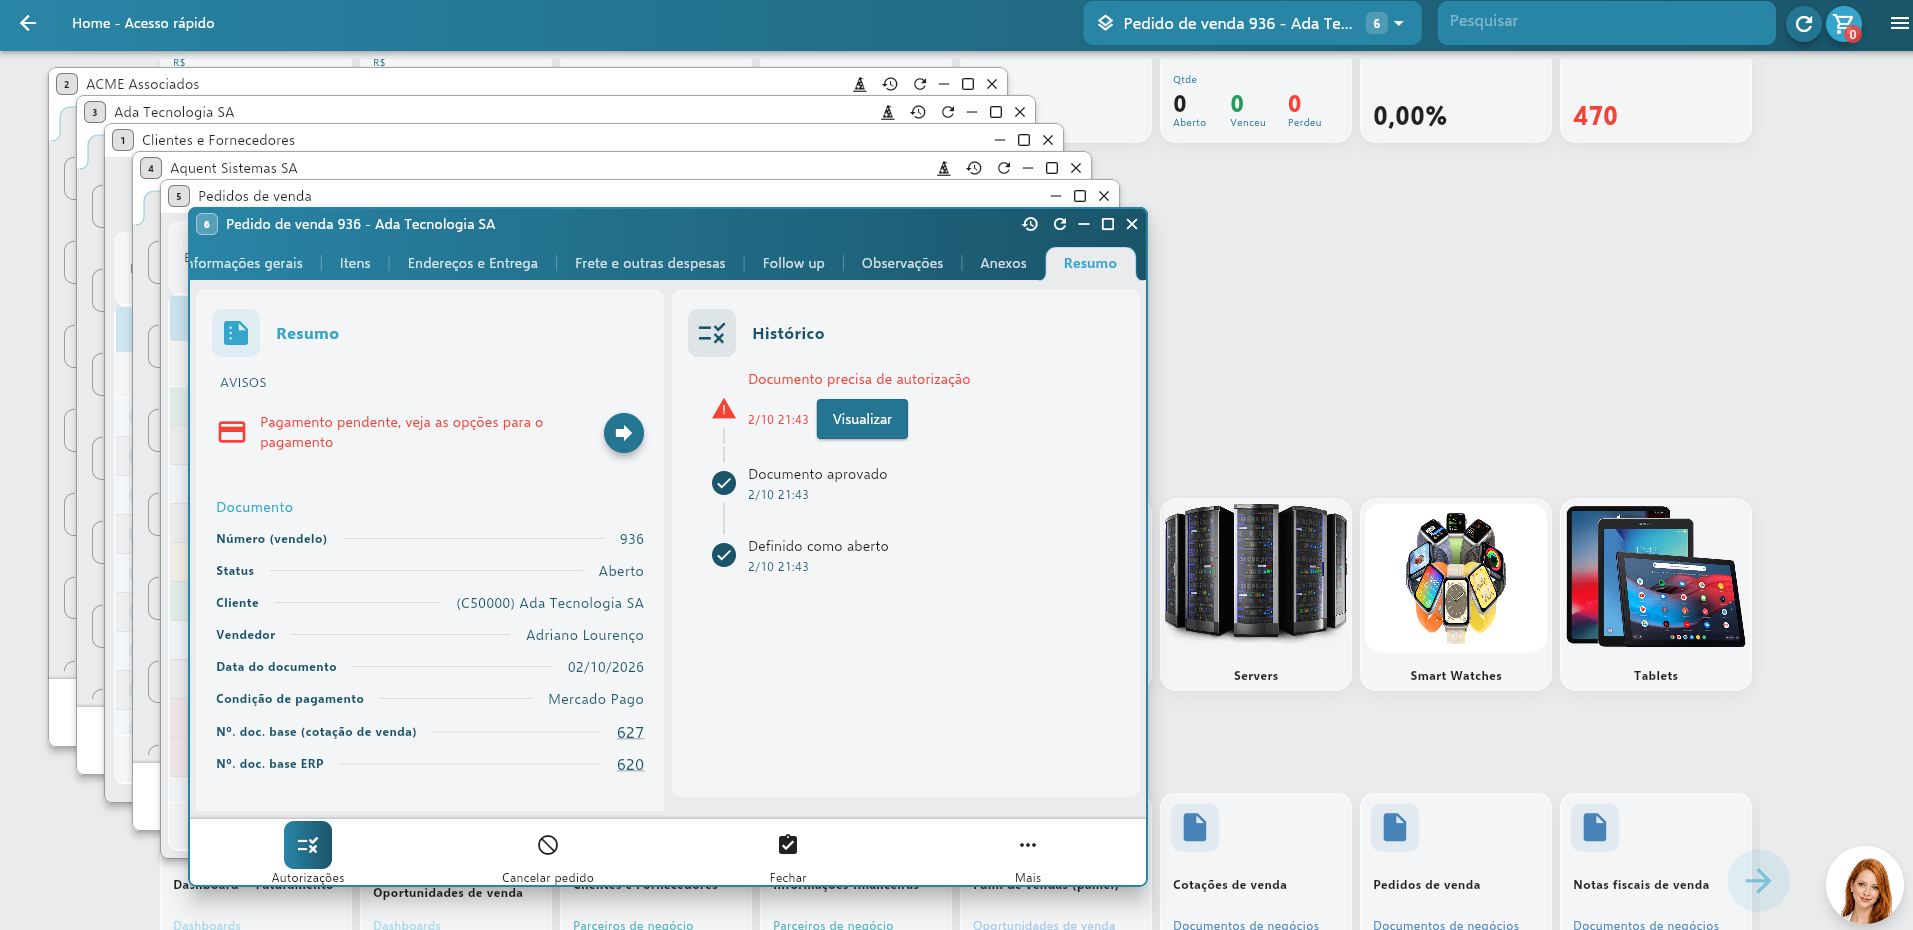
Task: Open the Tablets product thumbnail
Action: [1656, 576]
